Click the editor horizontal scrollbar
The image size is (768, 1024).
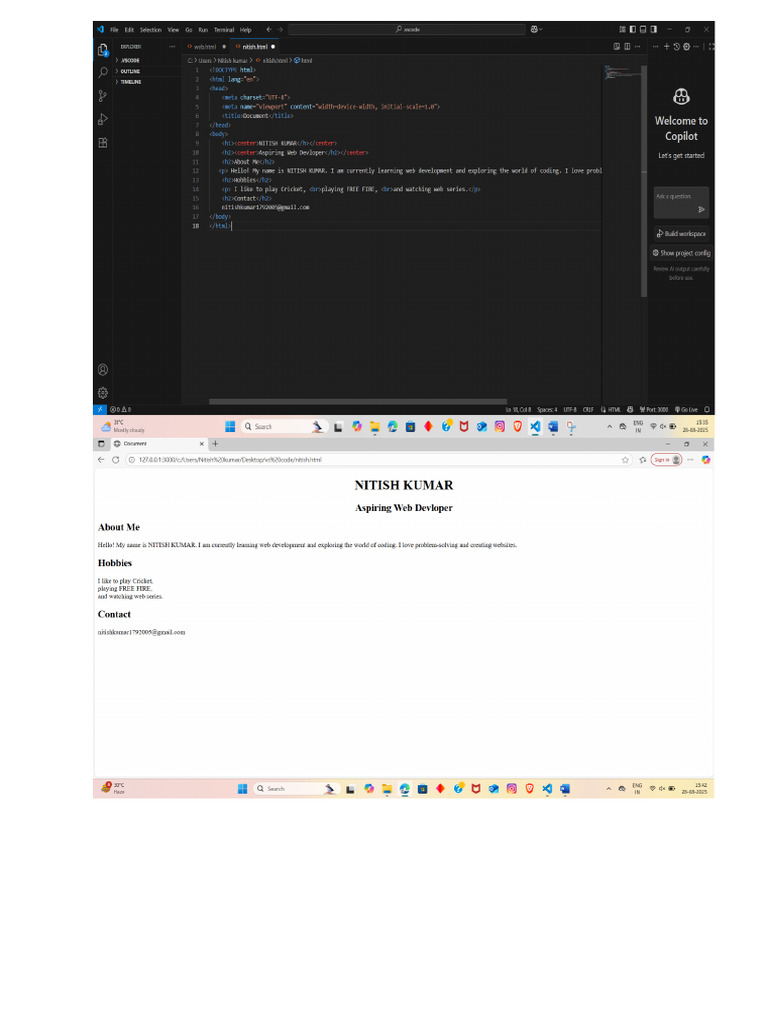click(358, 402)
